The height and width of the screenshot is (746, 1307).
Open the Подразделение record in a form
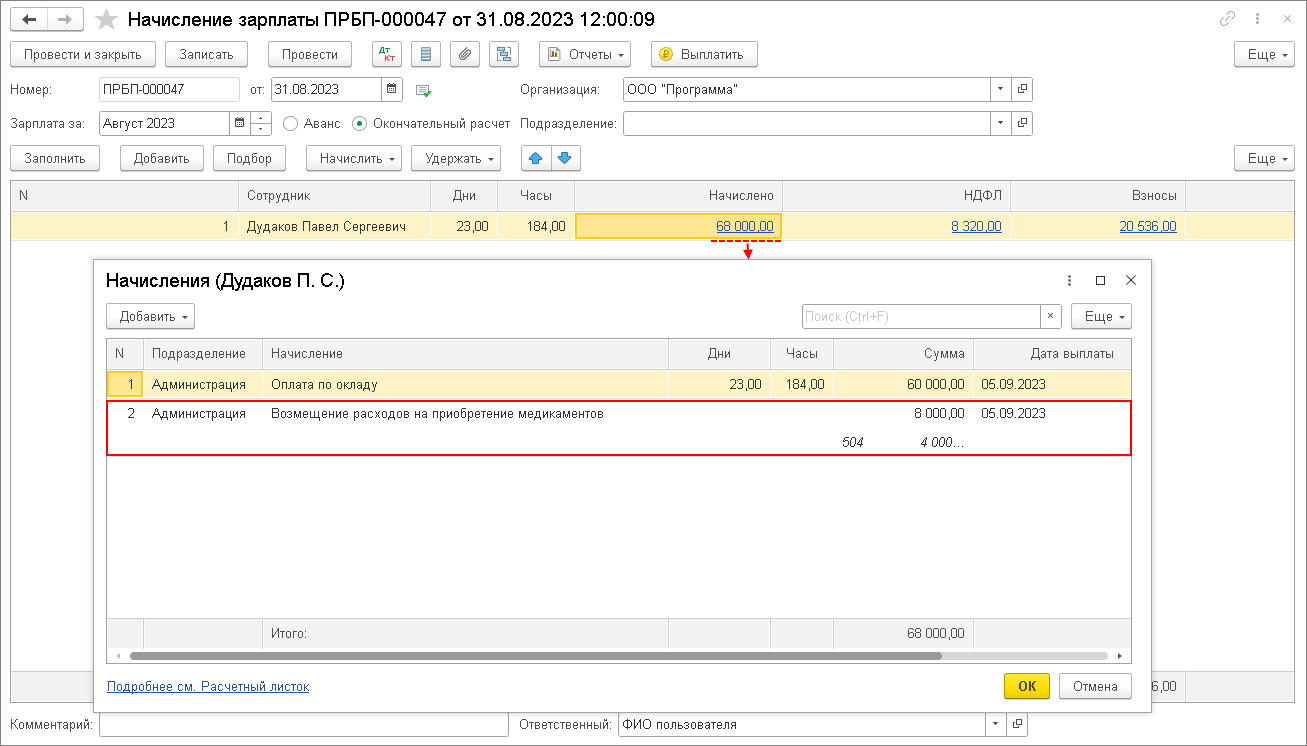tap(1021, 123)
